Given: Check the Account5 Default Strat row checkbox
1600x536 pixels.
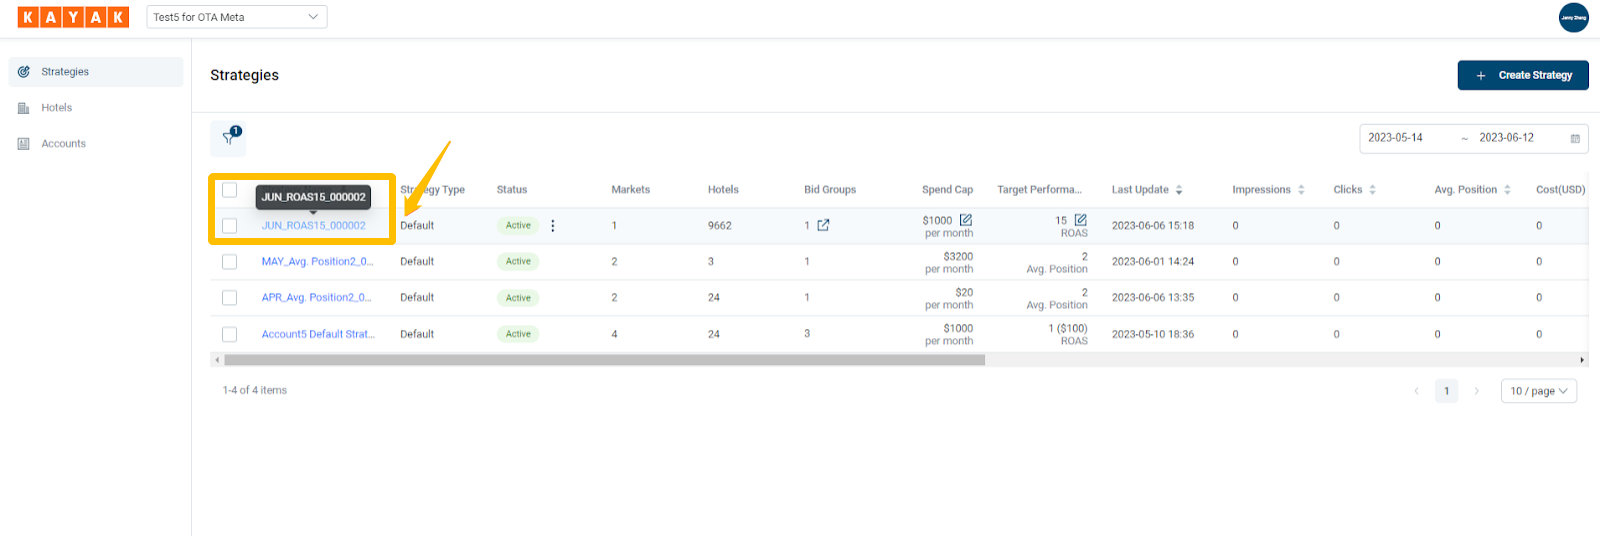Looking at the screenshot, I should point(230,334).
